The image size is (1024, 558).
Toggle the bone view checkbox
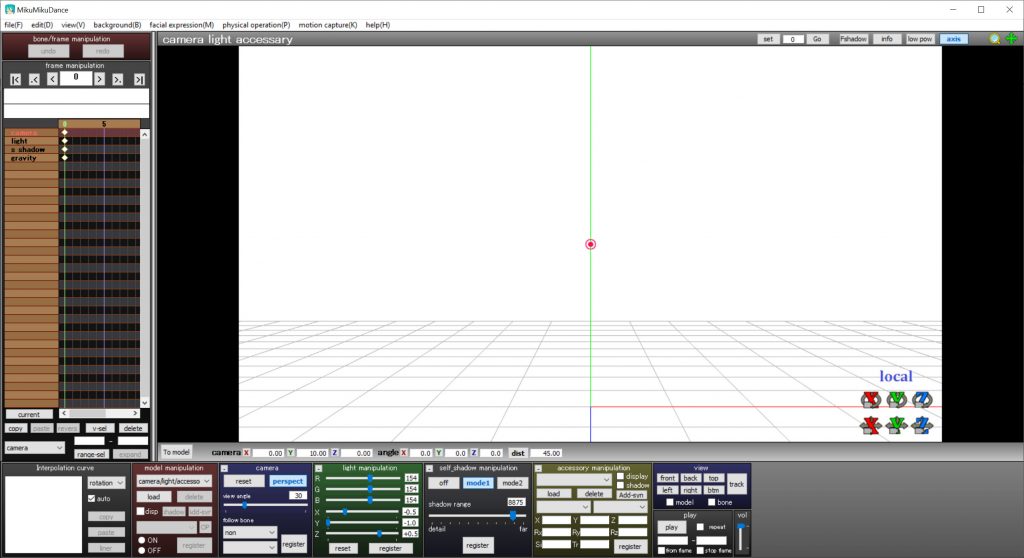coord(711,502)
